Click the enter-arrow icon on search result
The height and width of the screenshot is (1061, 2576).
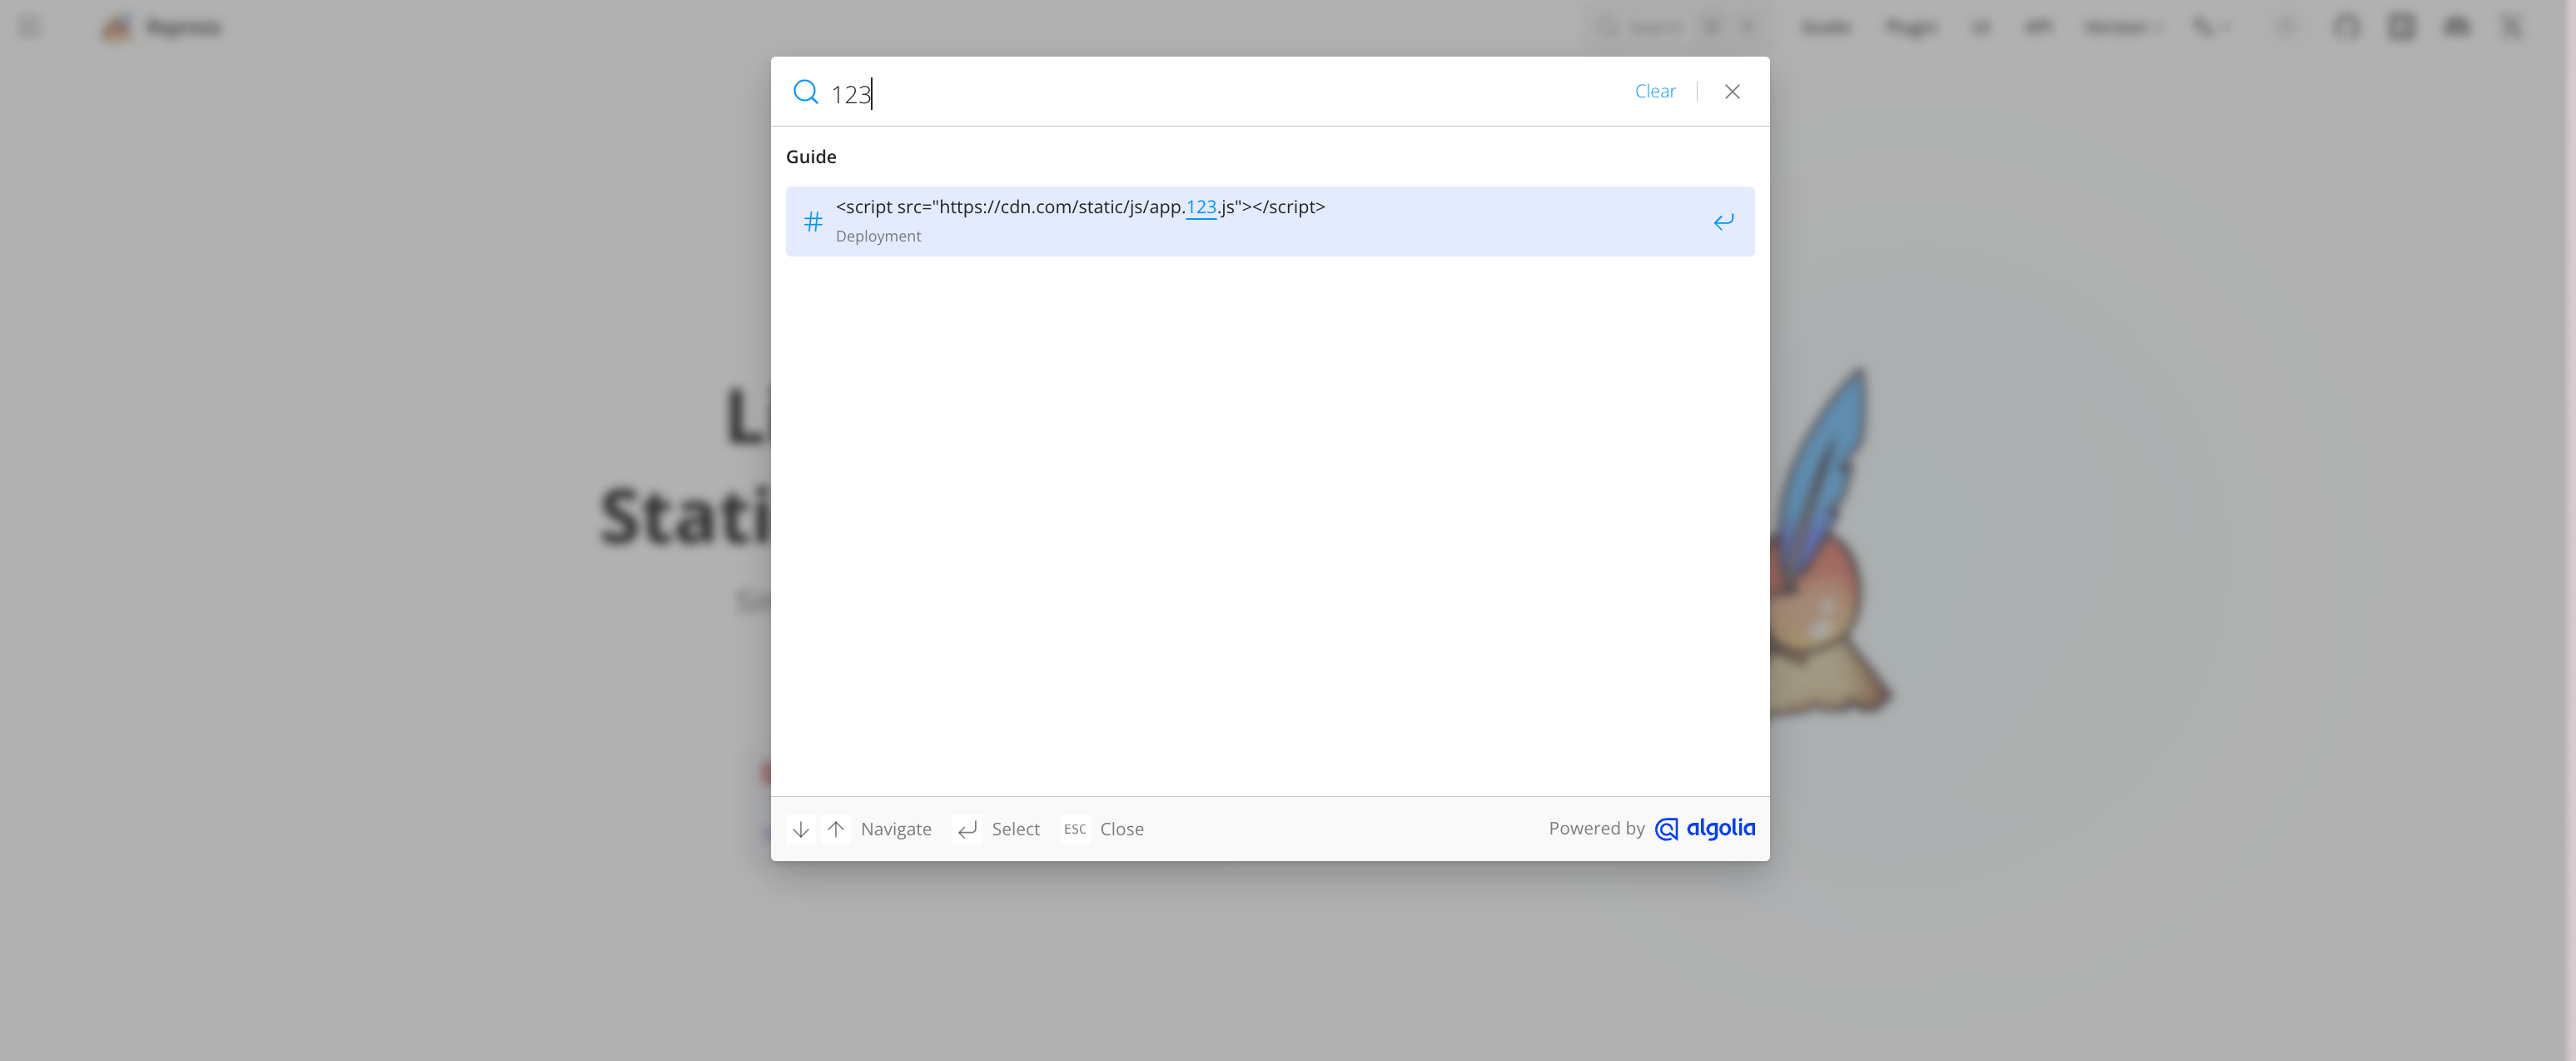click(x=1723, y=221)
